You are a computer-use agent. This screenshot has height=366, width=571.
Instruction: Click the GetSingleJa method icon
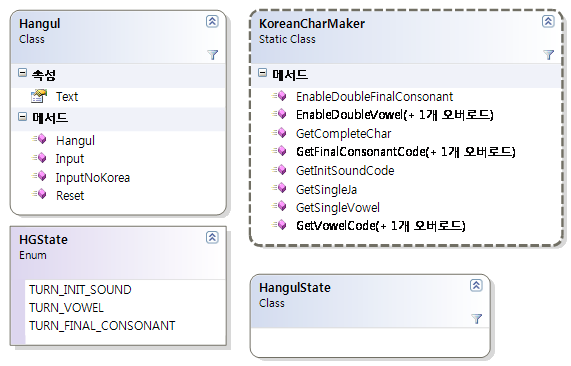click(x=279, y=188)
